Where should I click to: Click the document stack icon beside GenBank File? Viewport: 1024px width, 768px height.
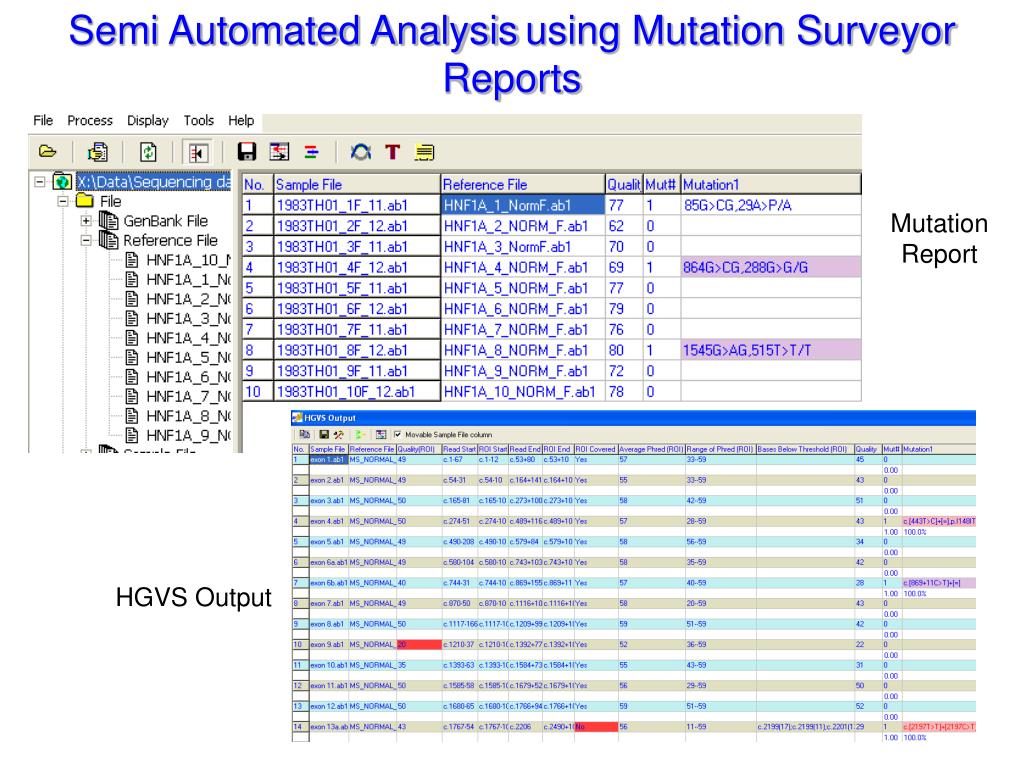coord(108,221)
